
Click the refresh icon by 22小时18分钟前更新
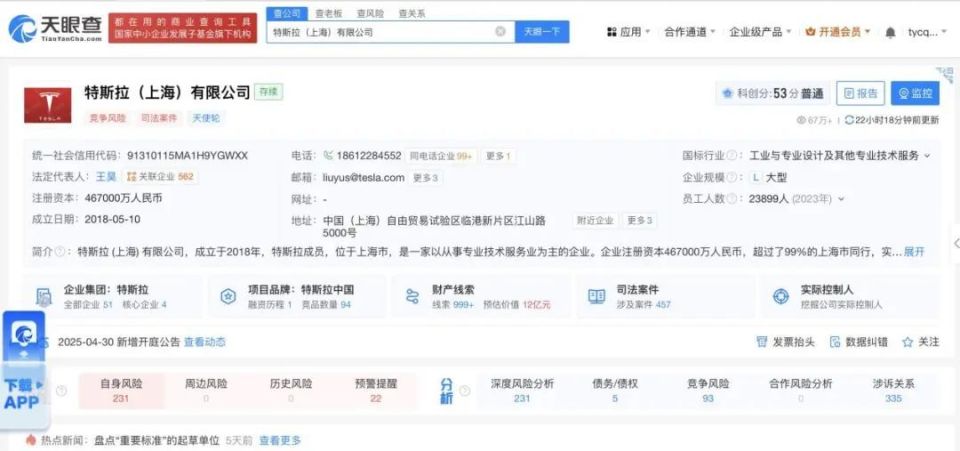coord(849,120)
